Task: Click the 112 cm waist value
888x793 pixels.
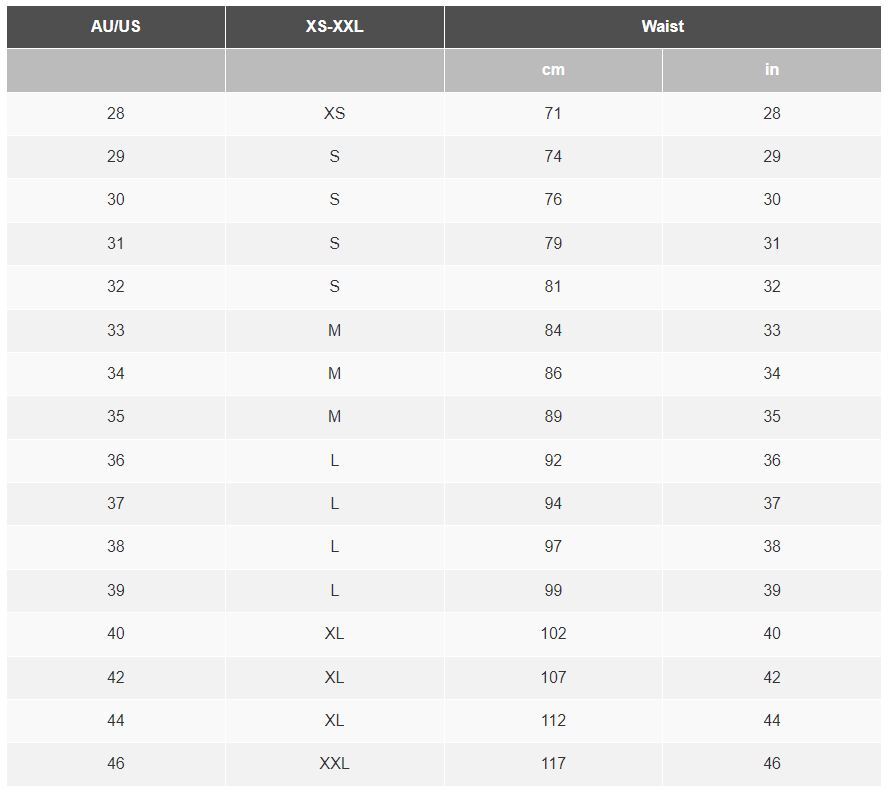Action: point(553,720)
